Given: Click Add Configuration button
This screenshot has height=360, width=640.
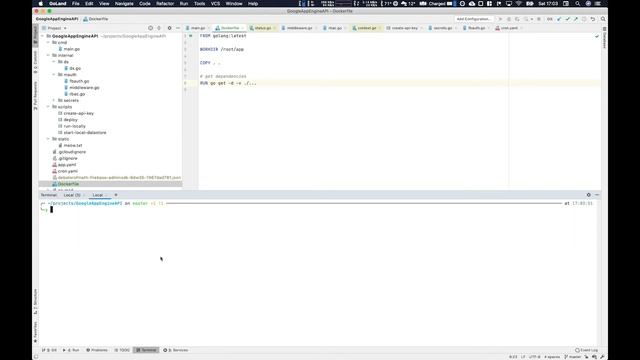Looking at the screenshot, I should [473, 19].
